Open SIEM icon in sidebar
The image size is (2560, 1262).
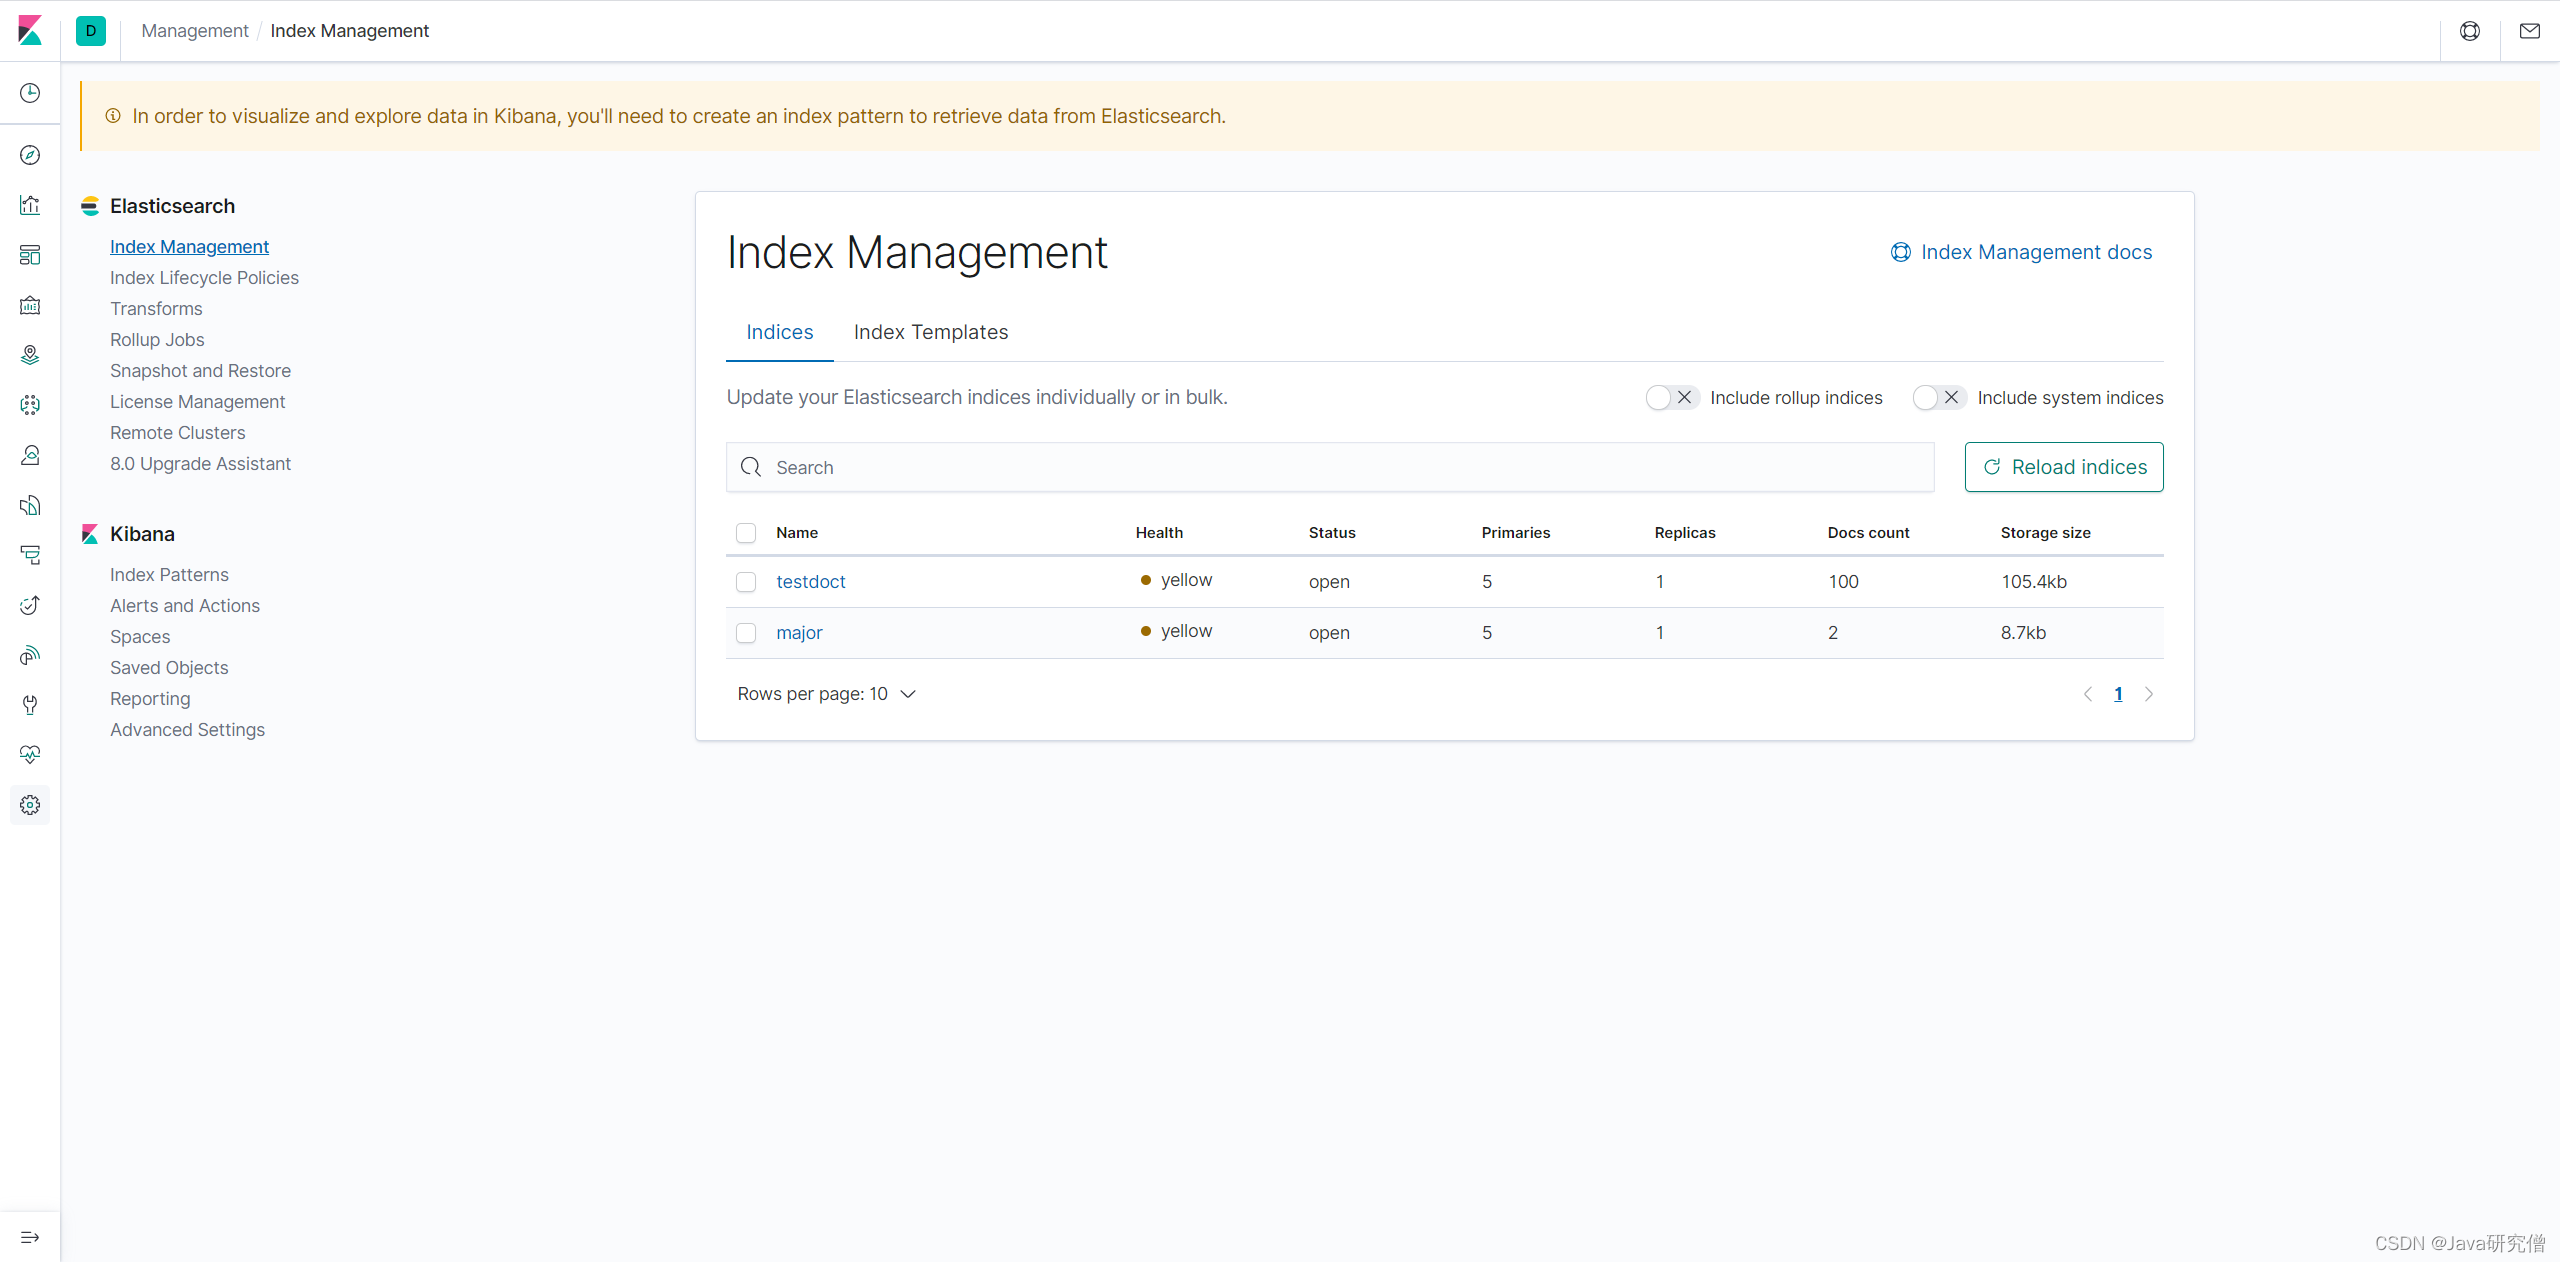(30, 655)
